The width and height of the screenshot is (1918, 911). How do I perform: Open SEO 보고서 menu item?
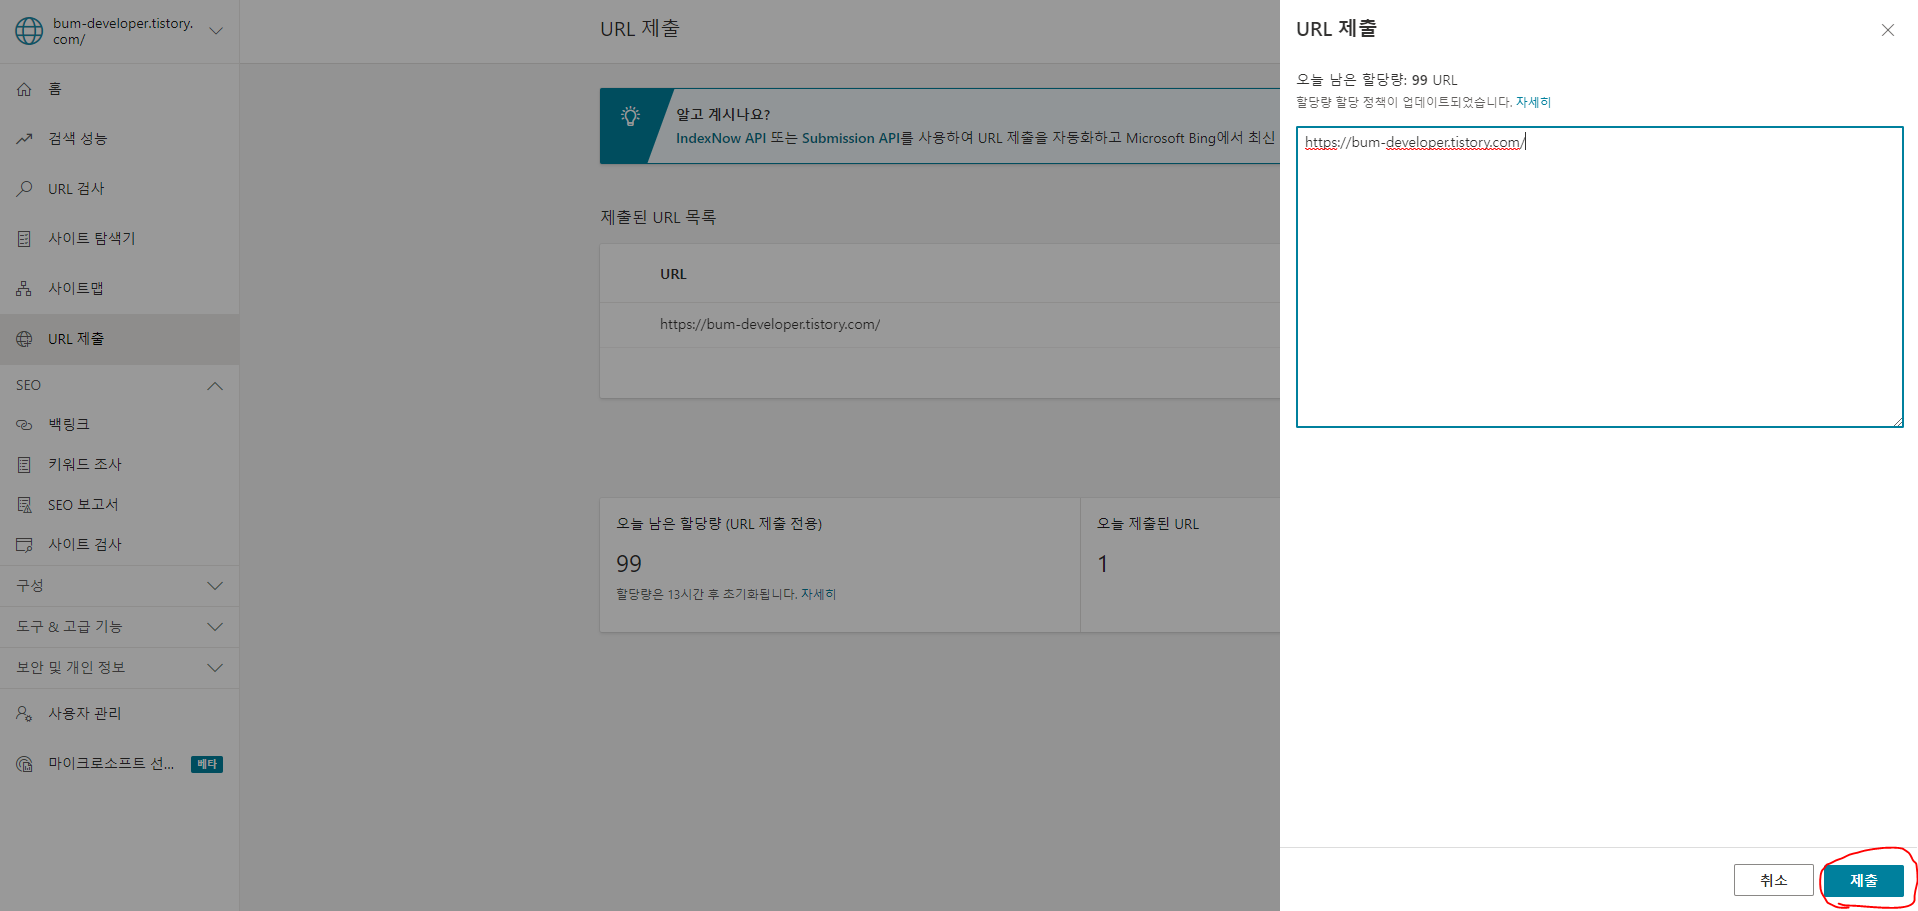(x=119, y=505)
